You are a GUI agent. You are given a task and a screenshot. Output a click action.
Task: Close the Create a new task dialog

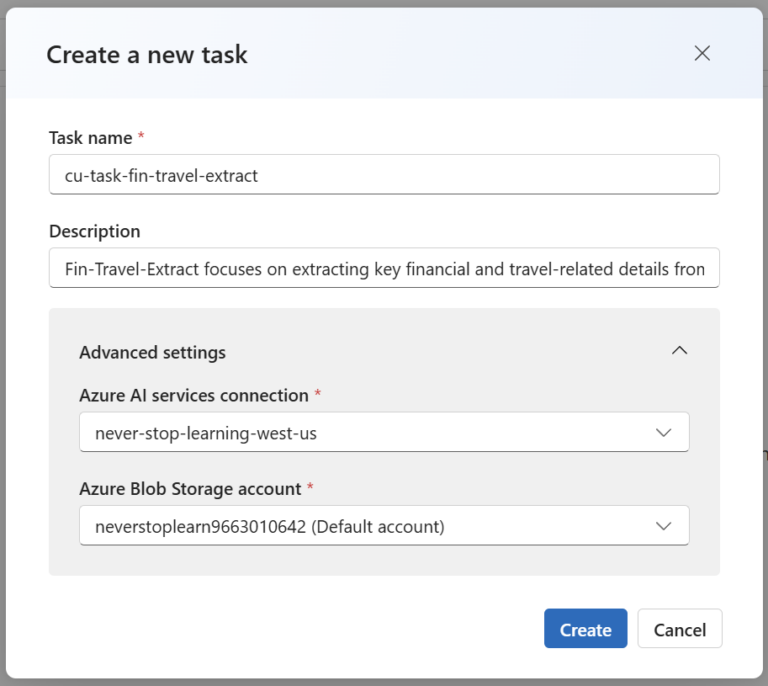[x=702, y=53]
